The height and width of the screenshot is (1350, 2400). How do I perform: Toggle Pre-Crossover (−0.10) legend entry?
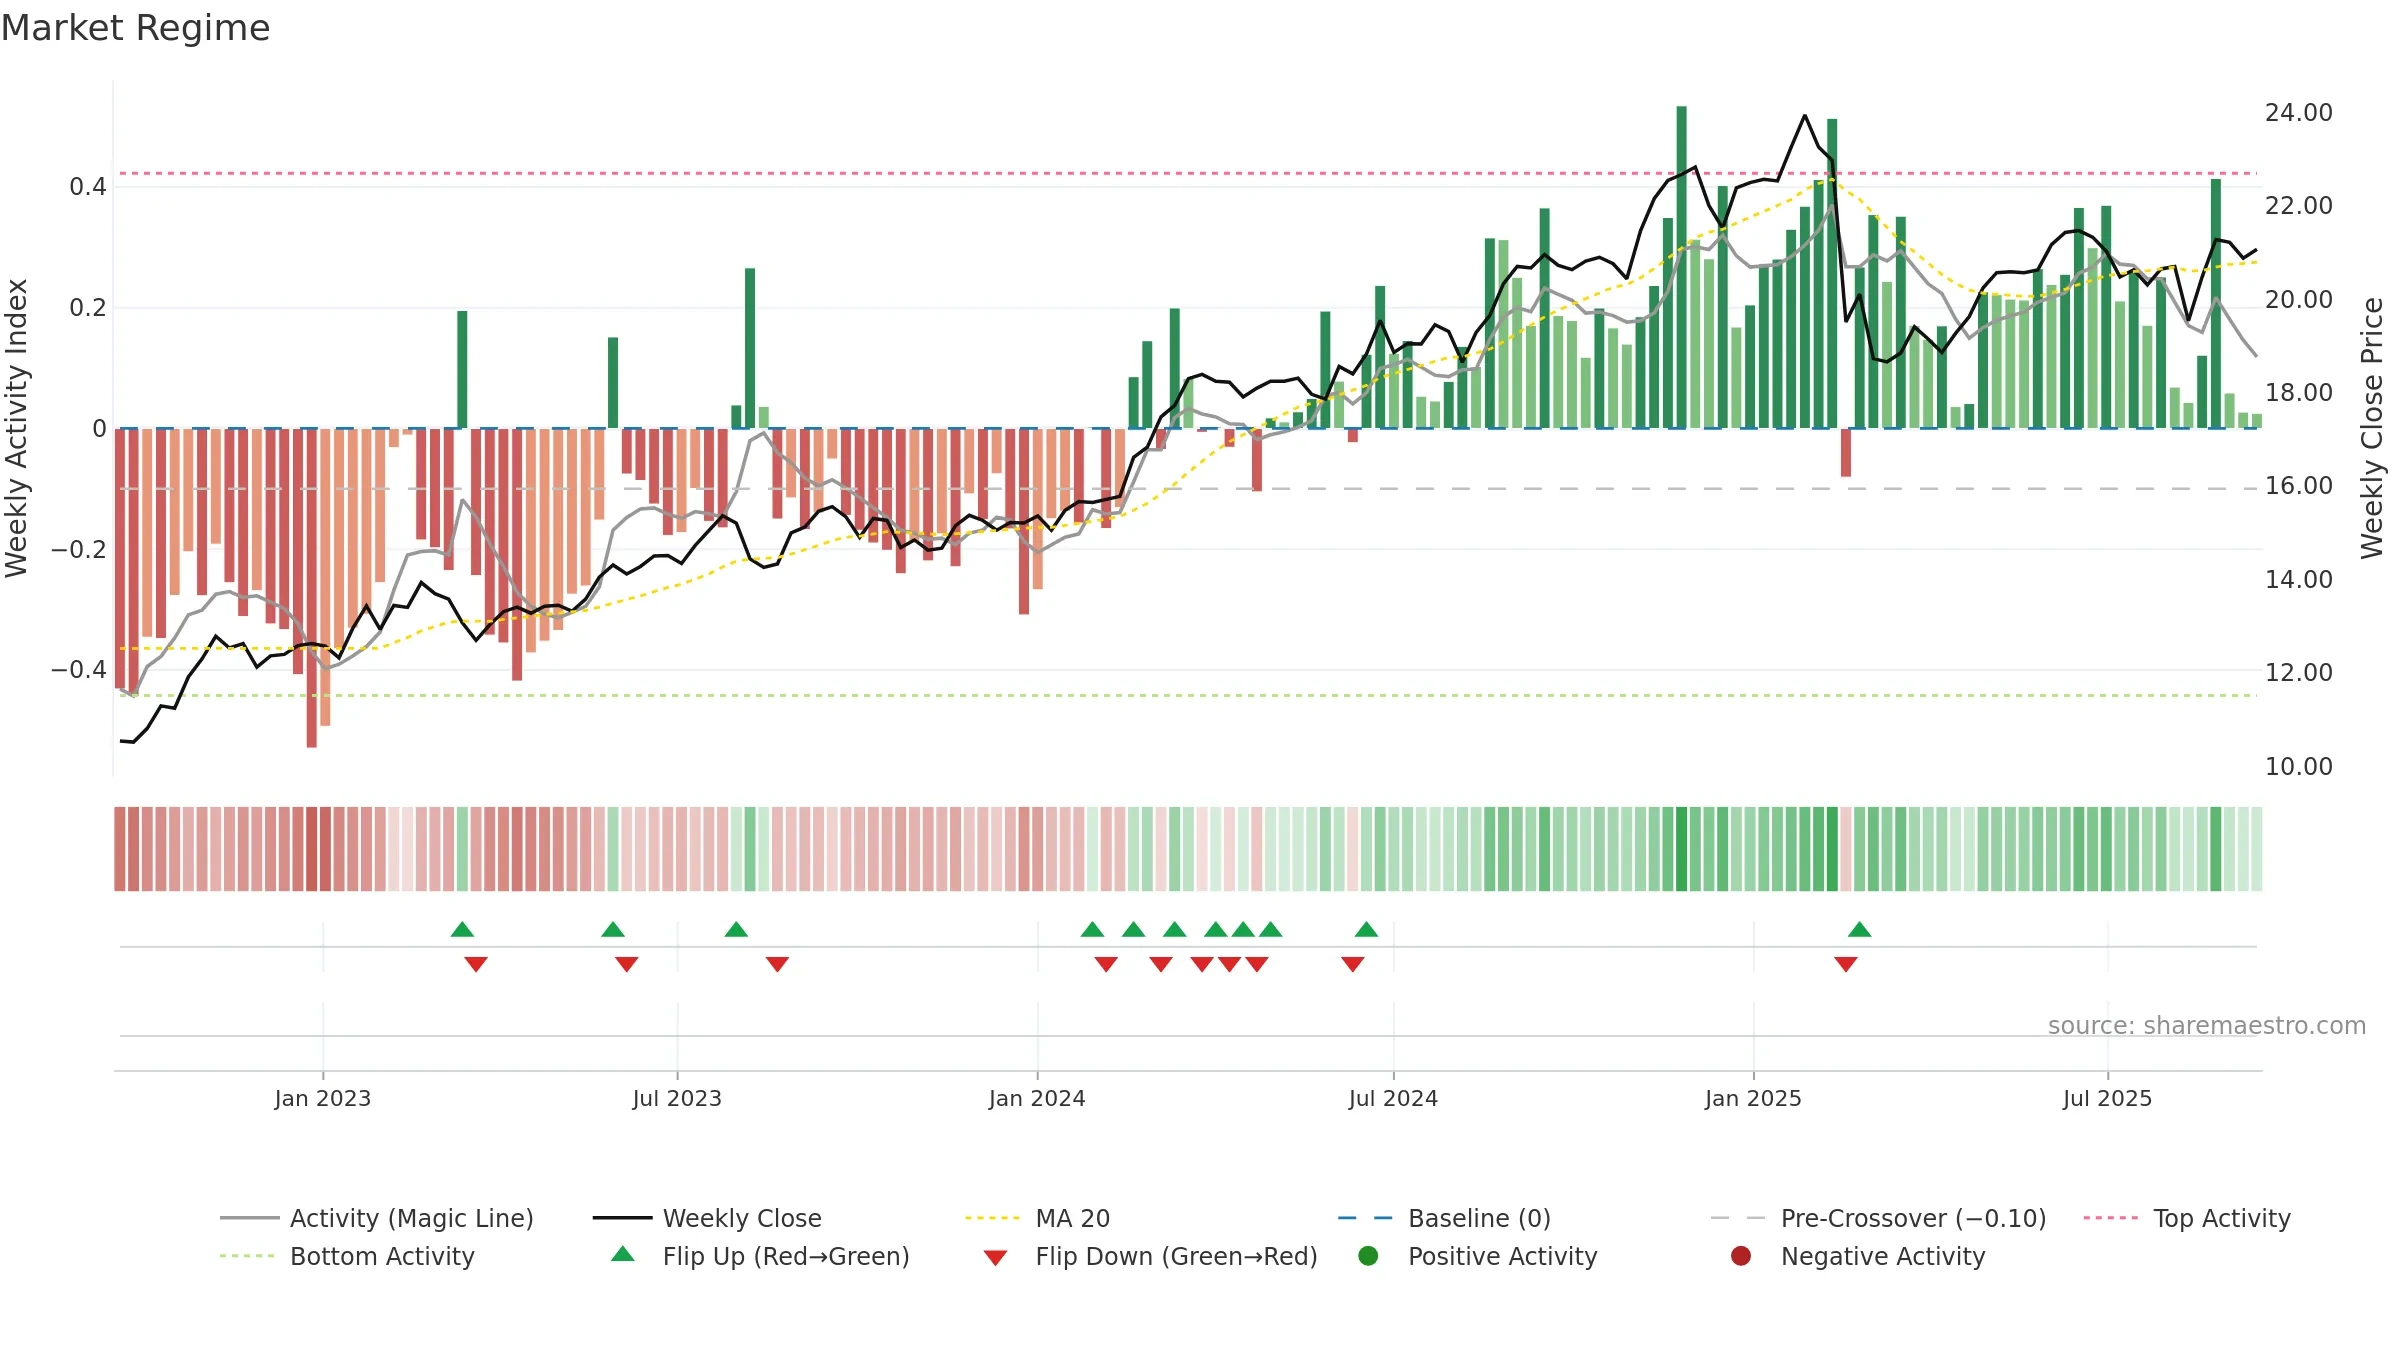click(1878, 1218)
